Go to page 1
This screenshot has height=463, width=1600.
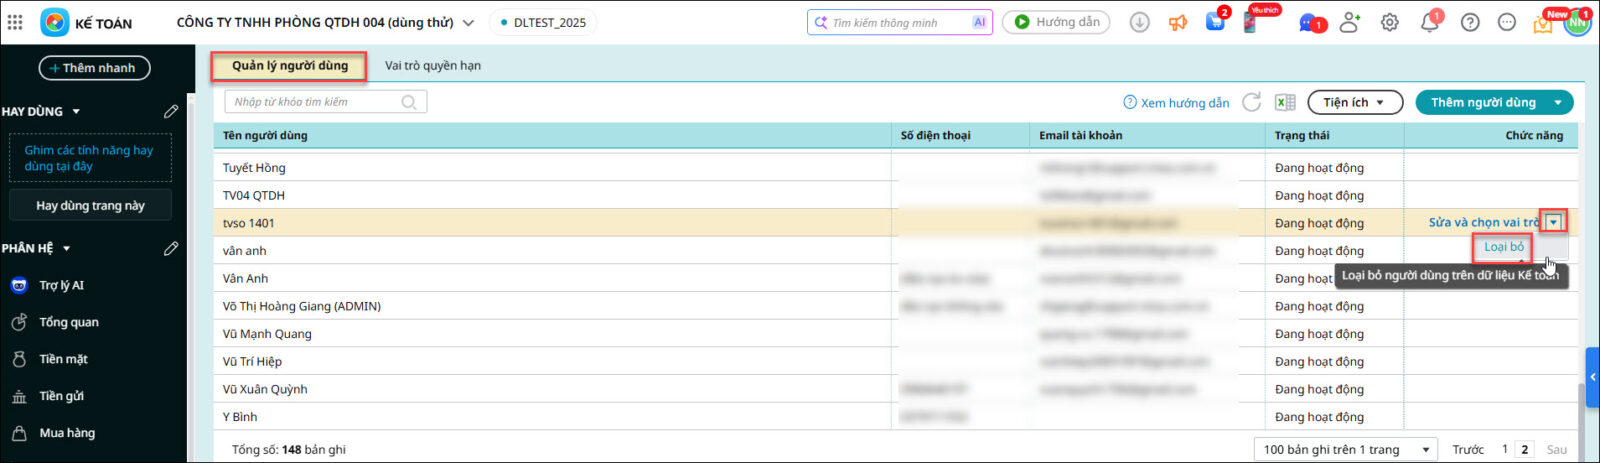pyautogui.click(x=1504, y=450)
